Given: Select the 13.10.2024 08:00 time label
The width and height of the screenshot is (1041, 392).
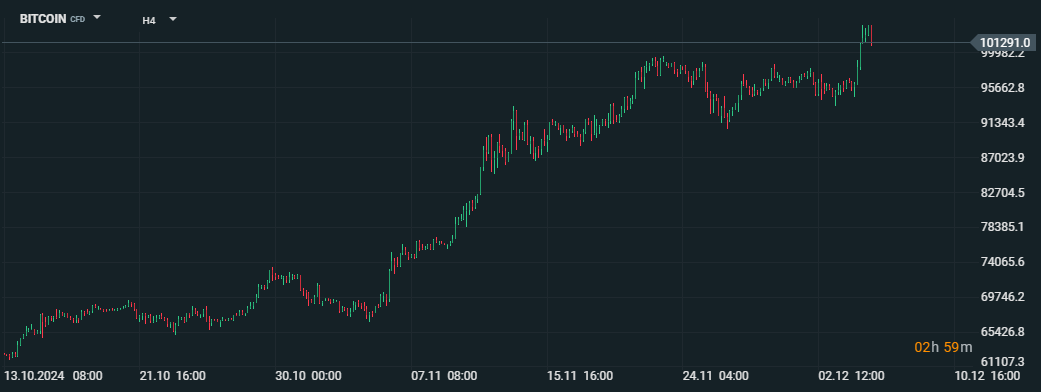Looking at the screenshot, I should tap(53, 376).
